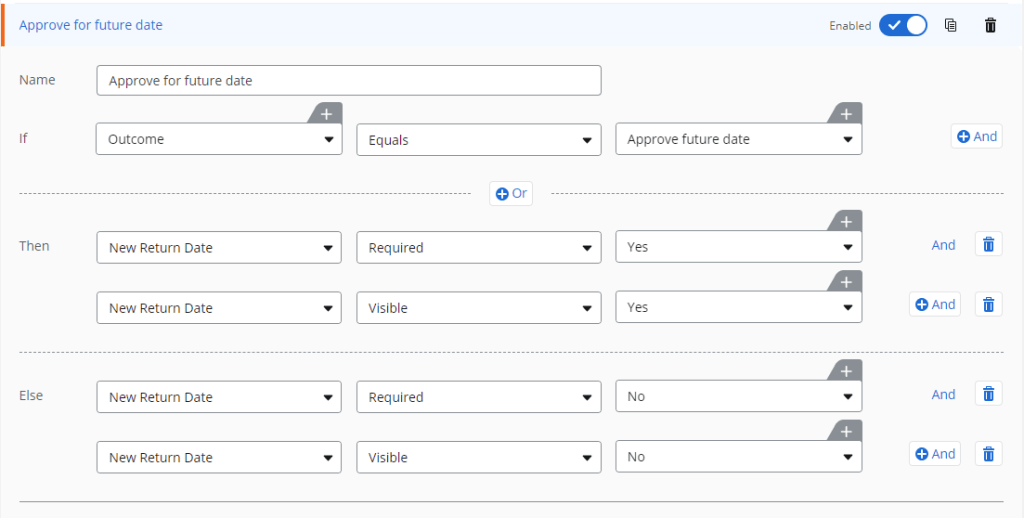Open the Then row Required property dropdown
The image size is (1024, 518).
click(479, 247)
